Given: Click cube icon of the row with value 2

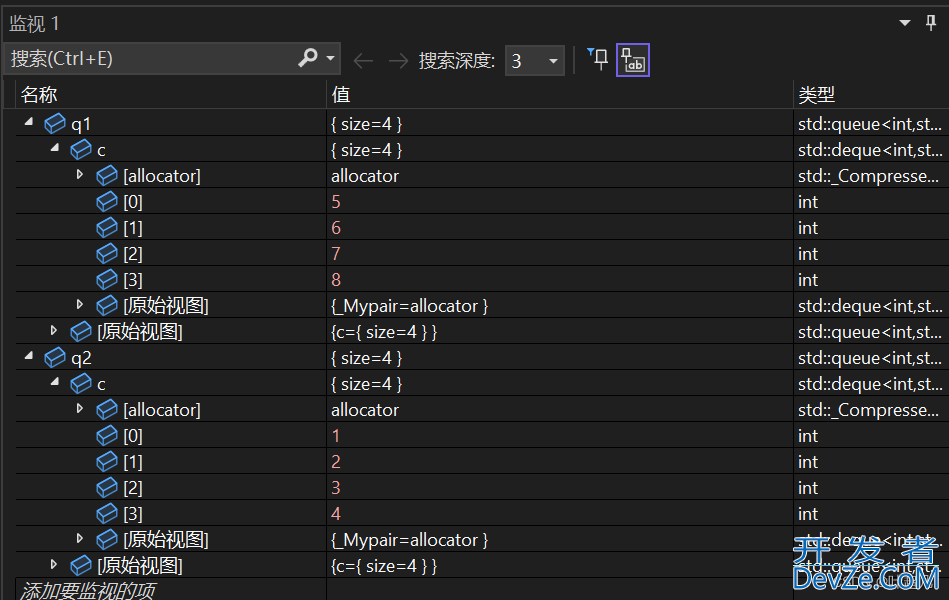Looking at the screenshot, I should coord(107,461).
